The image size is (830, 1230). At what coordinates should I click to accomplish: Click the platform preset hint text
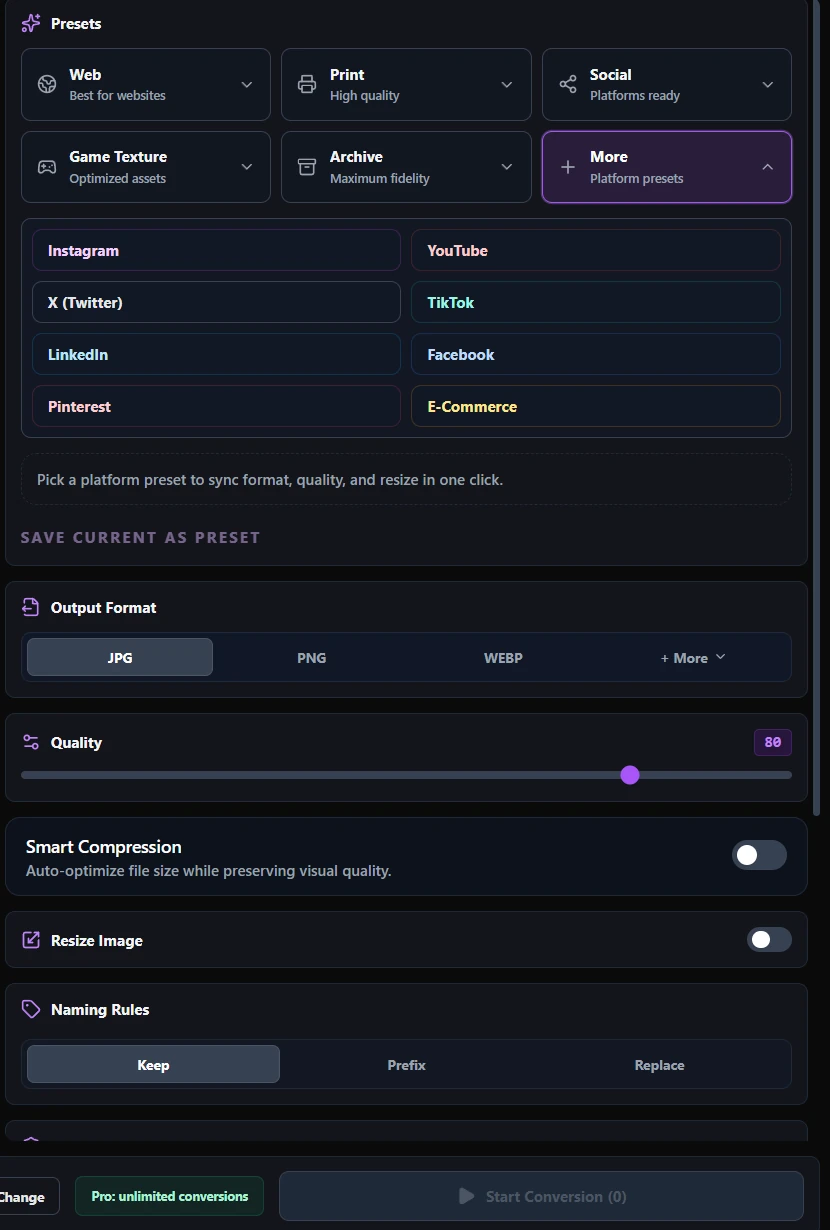point(270,480)
